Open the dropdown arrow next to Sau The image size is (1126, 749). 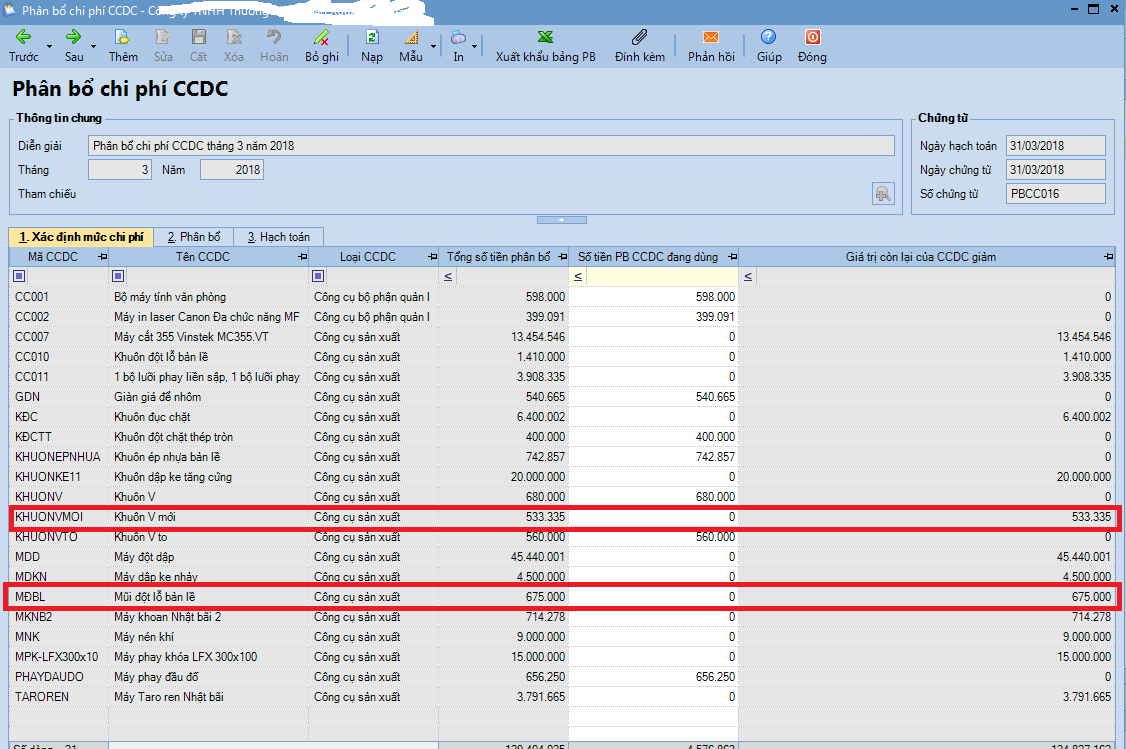pyautogui.click(x=93, y=47)
